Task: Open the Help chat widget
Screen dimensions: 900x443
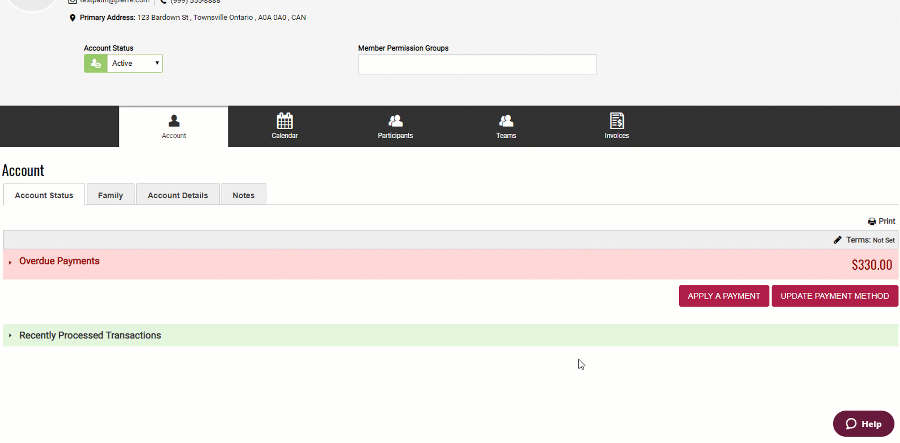Action: [863, 423]
